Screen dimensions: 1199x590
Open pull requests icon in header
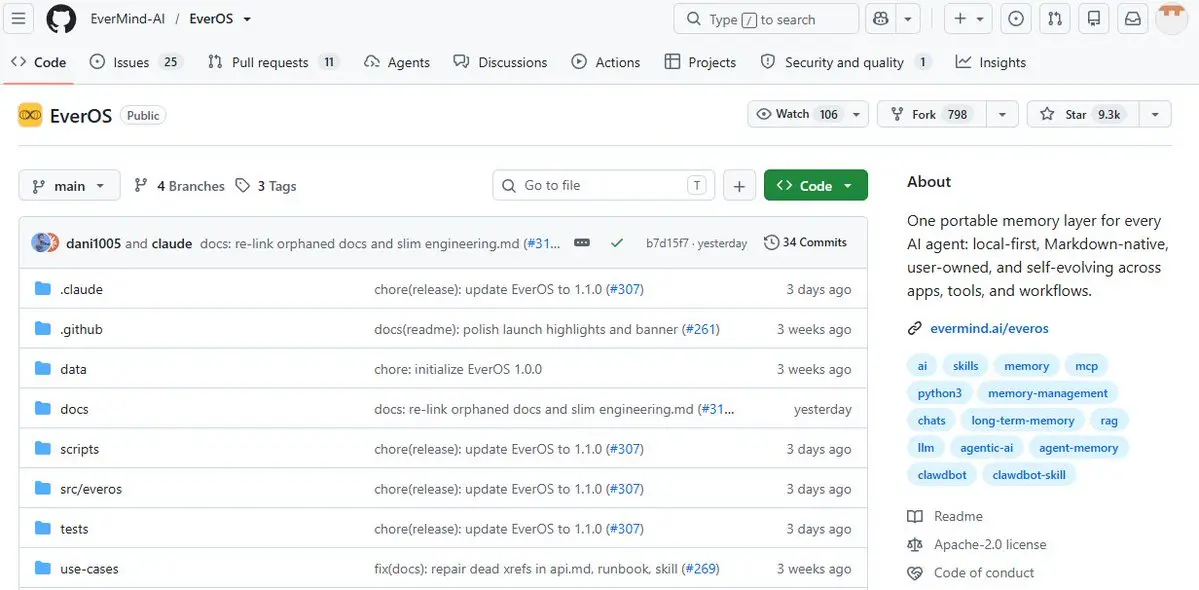(x=1054, y=19)
